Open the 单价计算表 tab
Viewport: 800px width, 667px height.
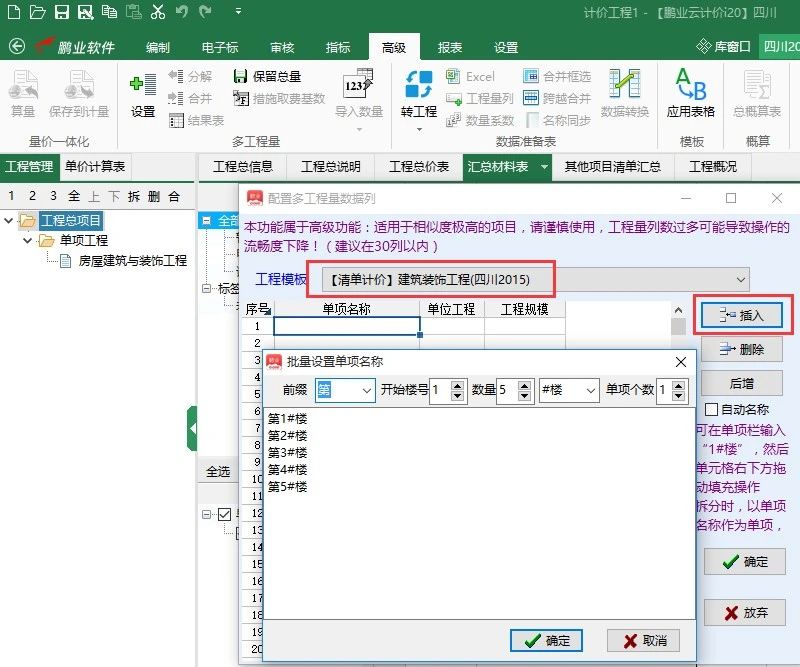[95, 167]
